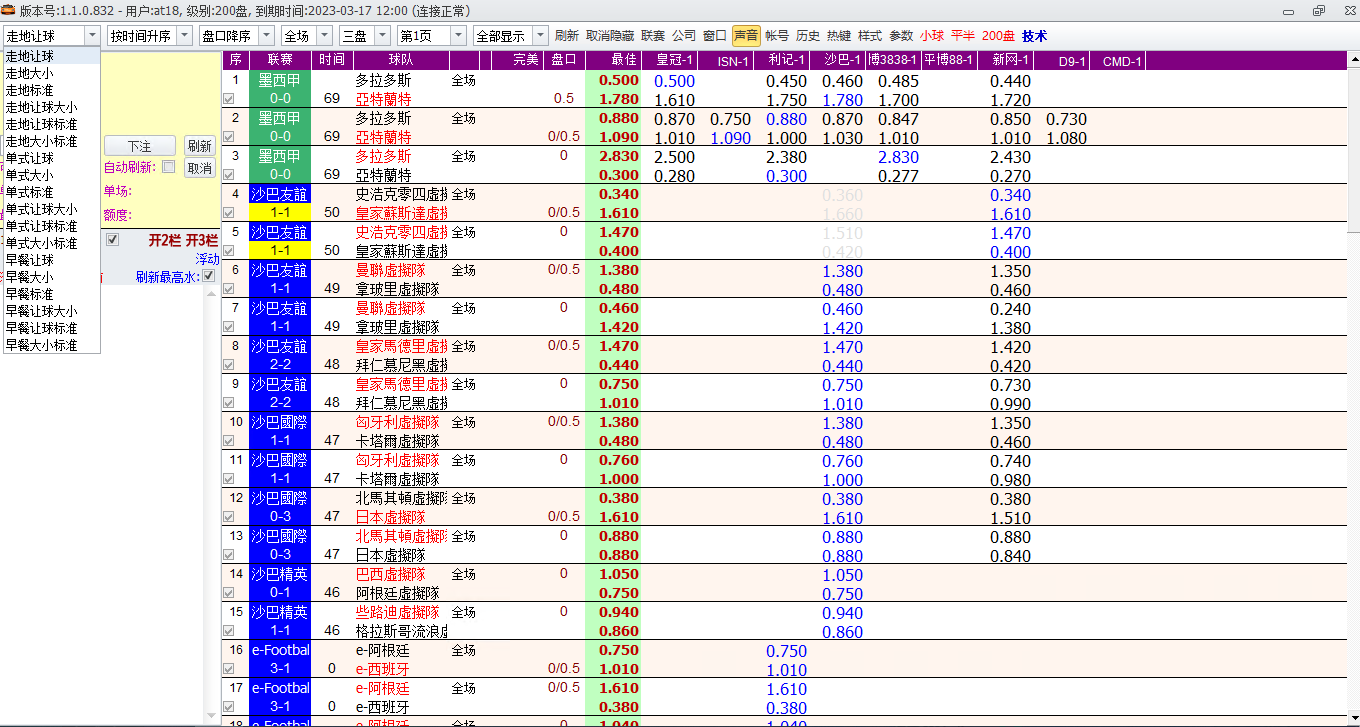Toggle the 声音 sound button
Viewport: 1360px width, 727px height.
pos(746,36)
